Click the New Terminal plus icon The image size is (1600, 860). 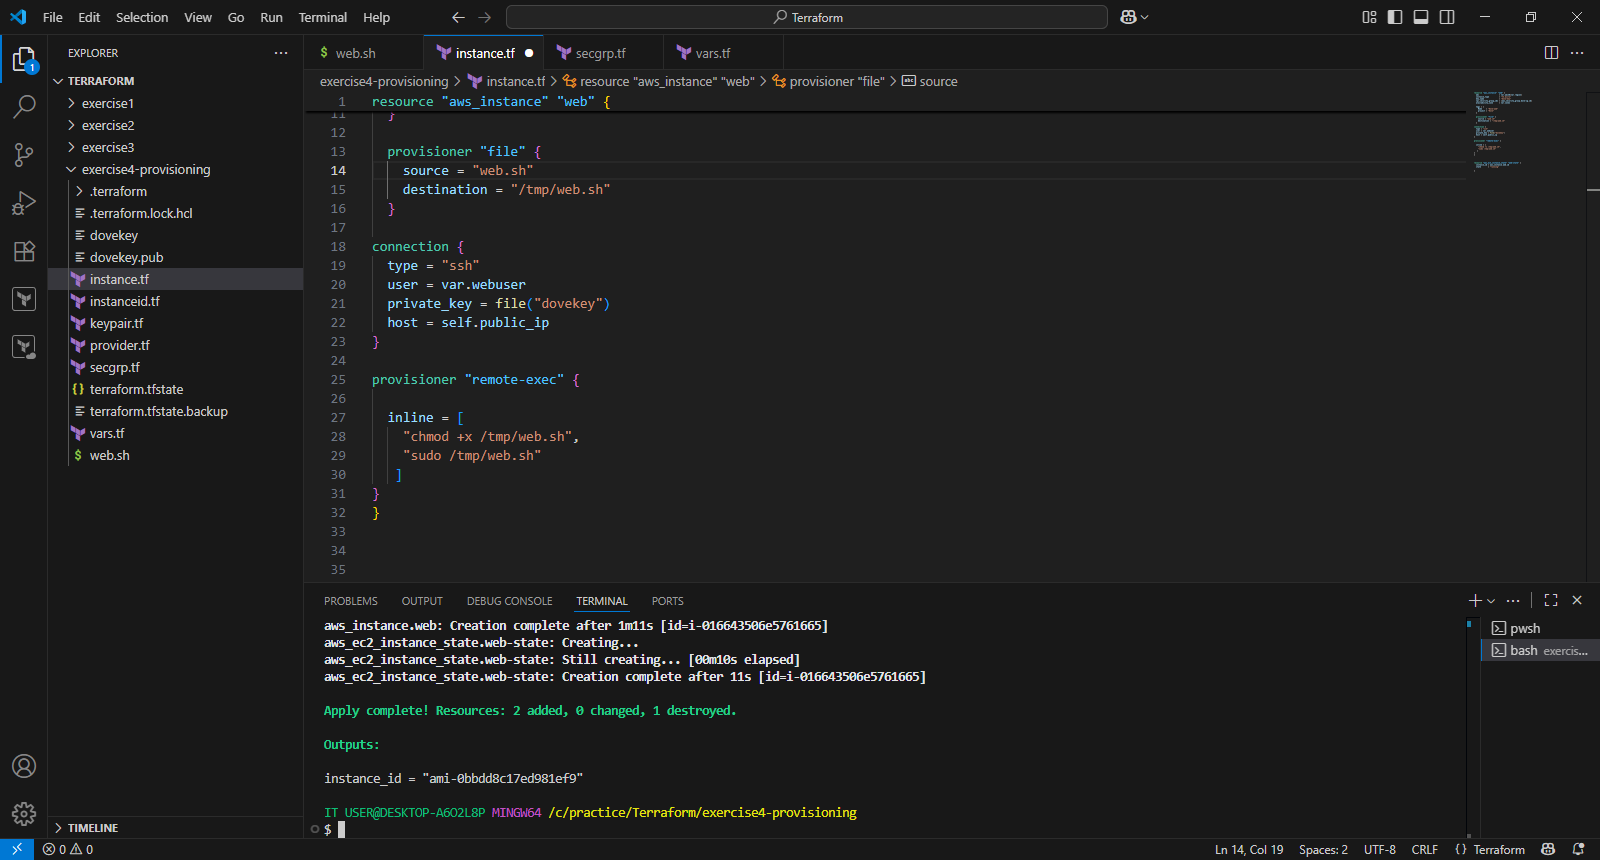tap(1474, 600)
